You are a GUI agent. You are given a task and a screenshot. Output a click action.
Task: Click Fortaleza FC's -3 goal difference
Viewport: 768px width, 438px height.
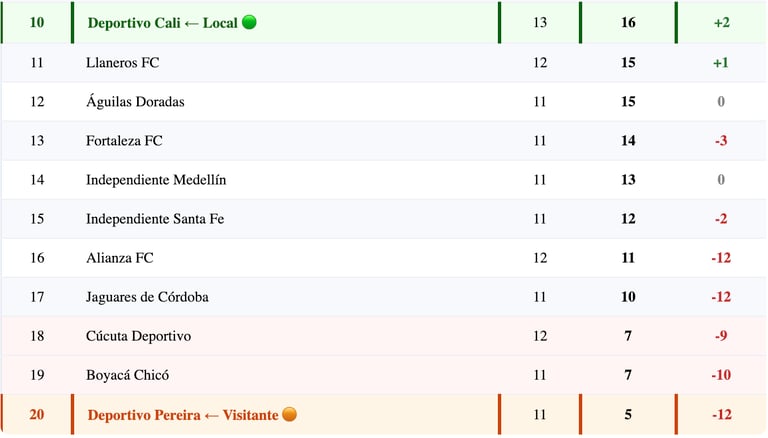[x=721, y=140]
